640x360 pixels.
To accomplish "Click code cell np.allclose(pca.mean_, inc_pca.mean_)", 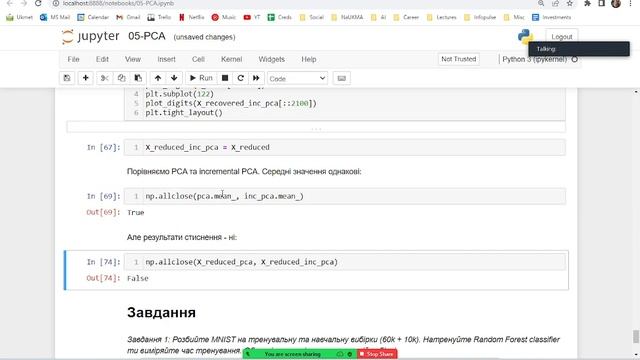I will point(345,196).
